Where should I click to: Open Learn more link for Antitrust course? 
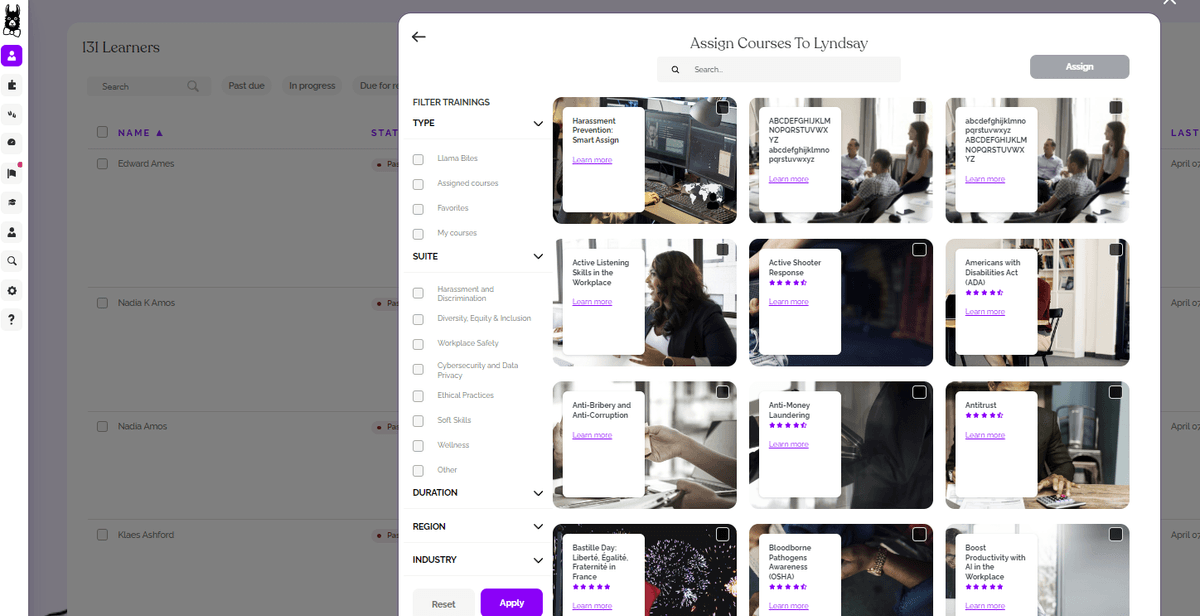pyautogui.click(x=984, y=435)
